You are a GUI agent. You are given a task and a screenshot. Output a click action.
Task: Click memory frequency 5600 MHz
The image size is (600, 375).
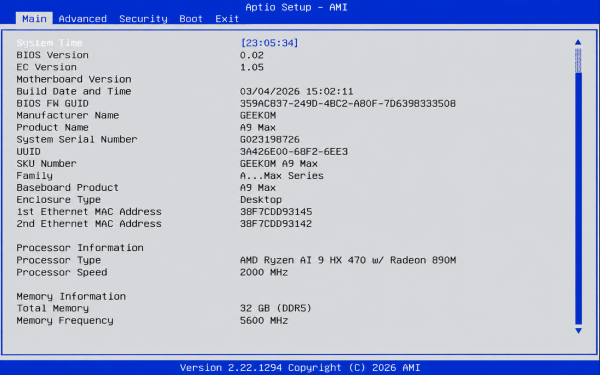pos(264,321)
